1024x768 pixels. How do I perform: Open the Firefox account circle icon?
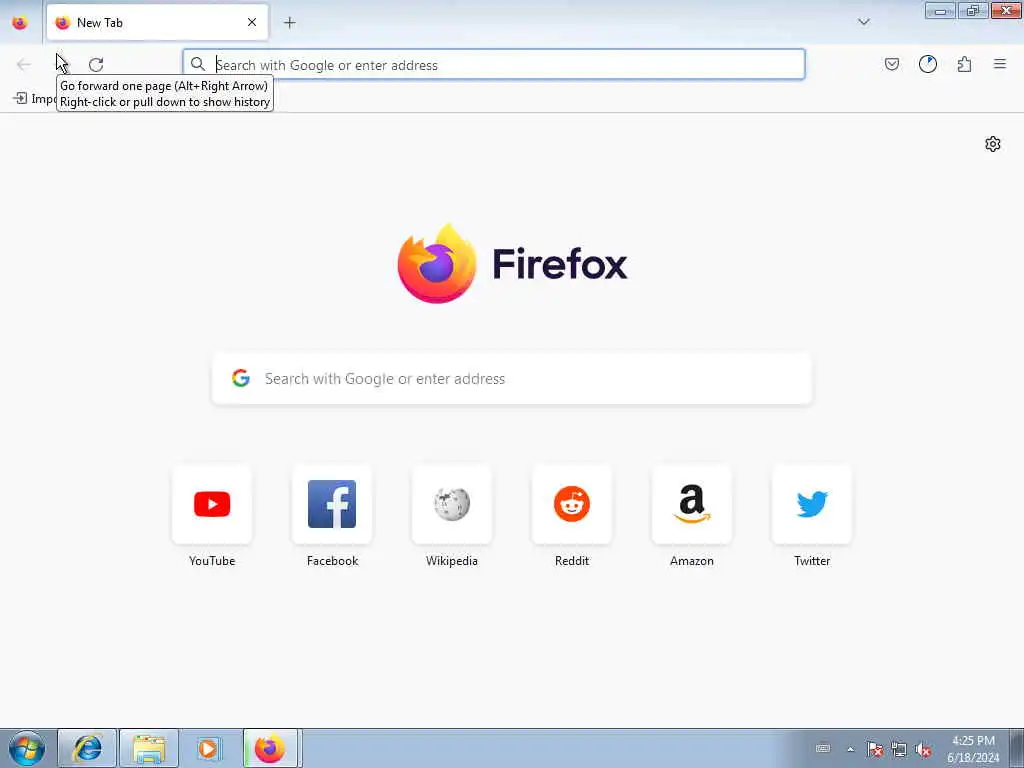pos(927,64)
